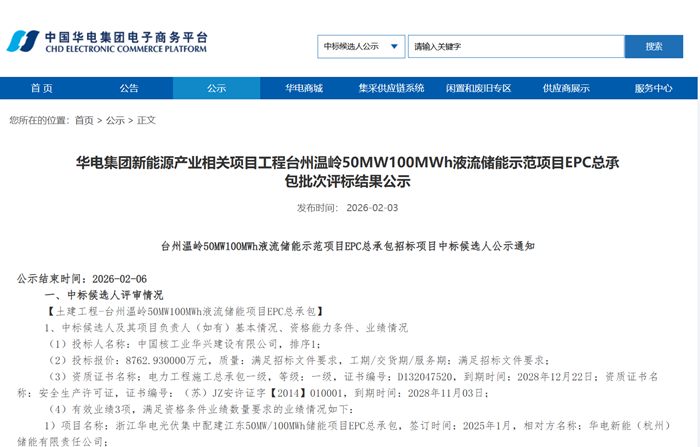Viewport: 700px width, 447px height.
Task: Click the China Huadian swirl logo
Action: point(22,42)
